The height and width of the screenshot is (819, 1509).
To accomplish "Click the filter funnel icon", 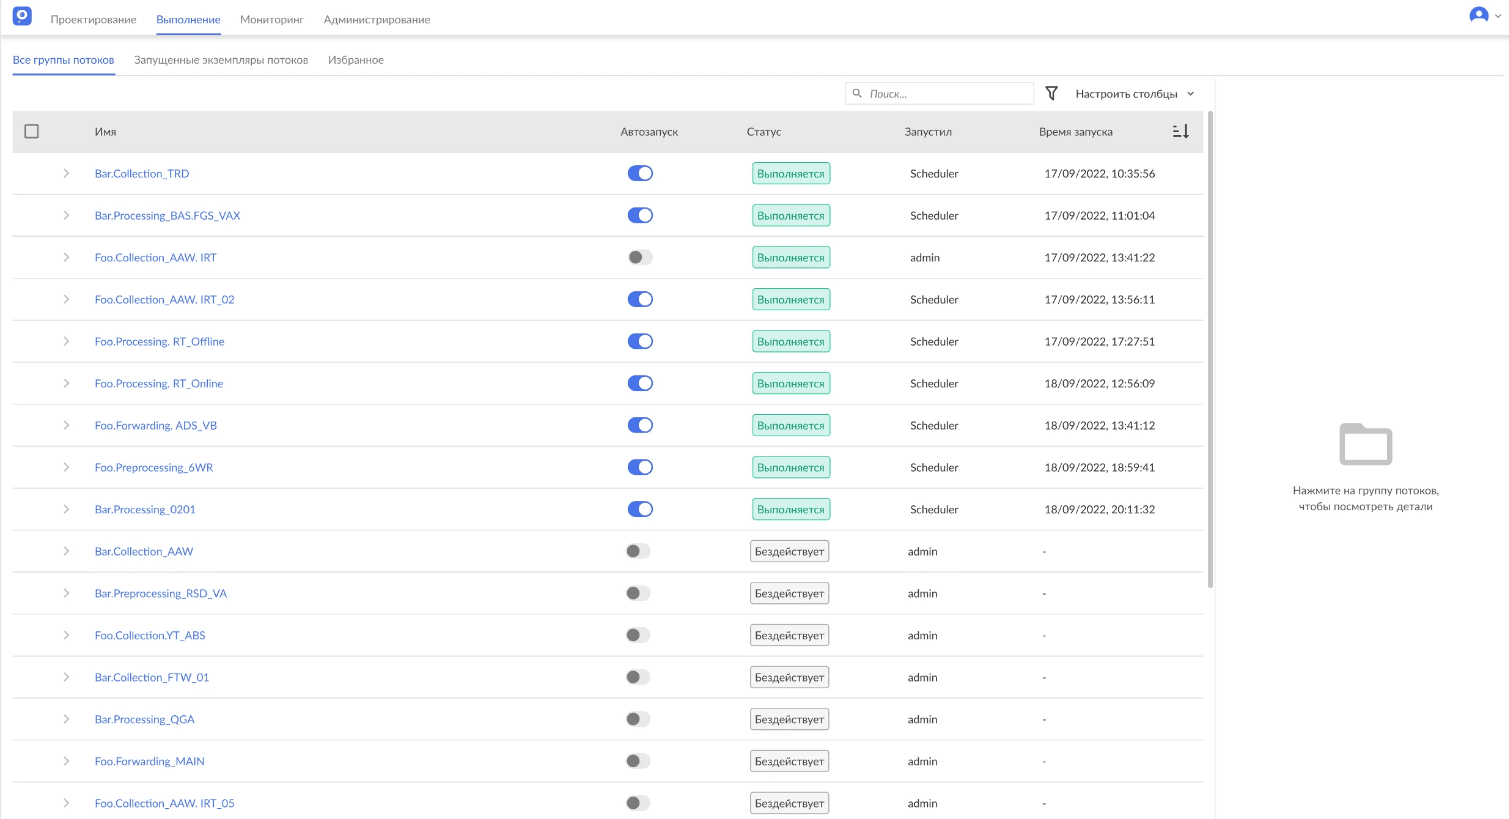I will point(1051,93).
